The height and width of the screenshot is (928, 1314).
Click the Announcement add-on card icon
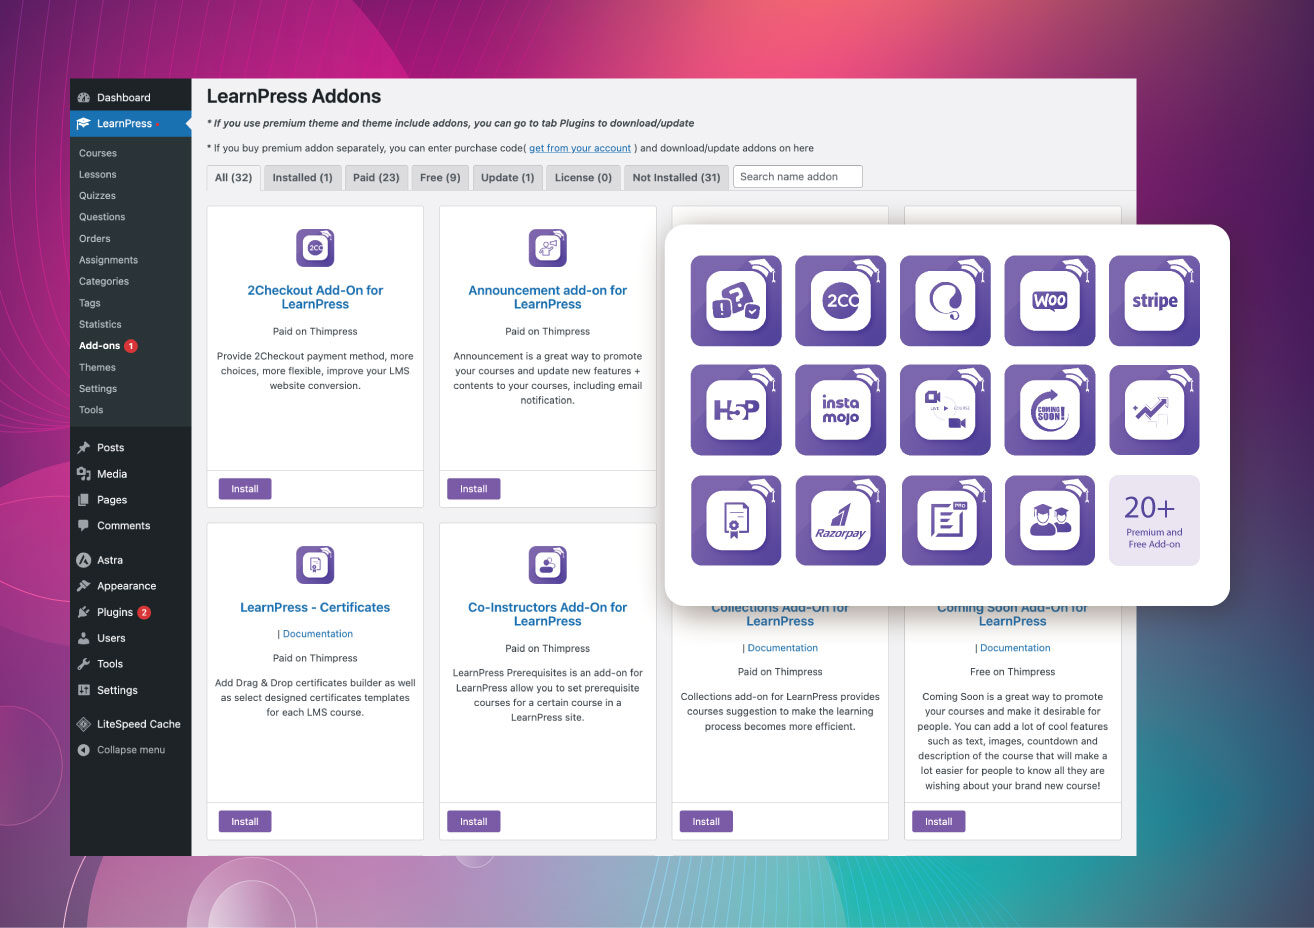(x=547, y=247)
